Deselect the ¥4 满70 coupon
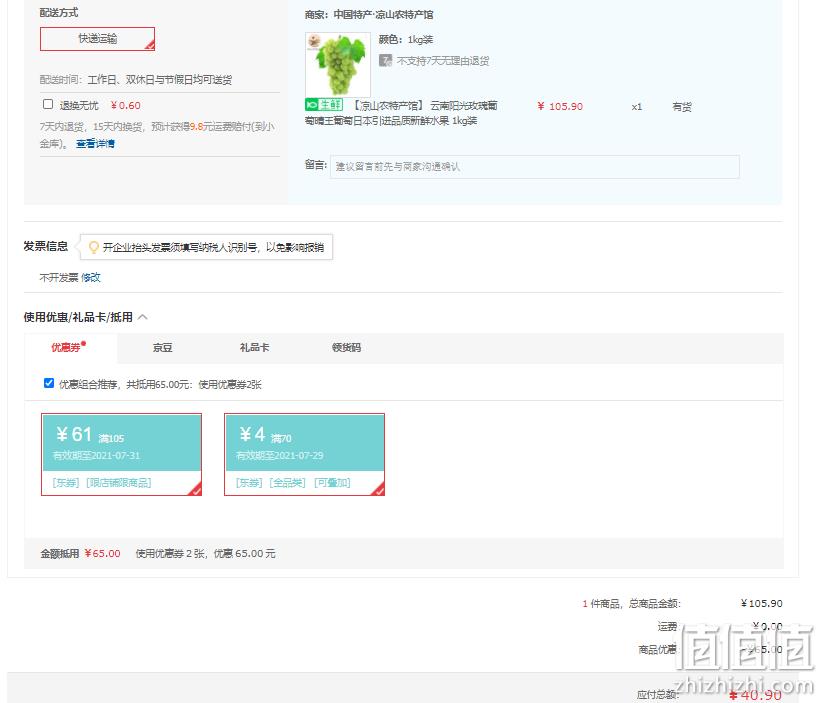The width and height of the screenshot is (823, 703). (x=304, y=454)
